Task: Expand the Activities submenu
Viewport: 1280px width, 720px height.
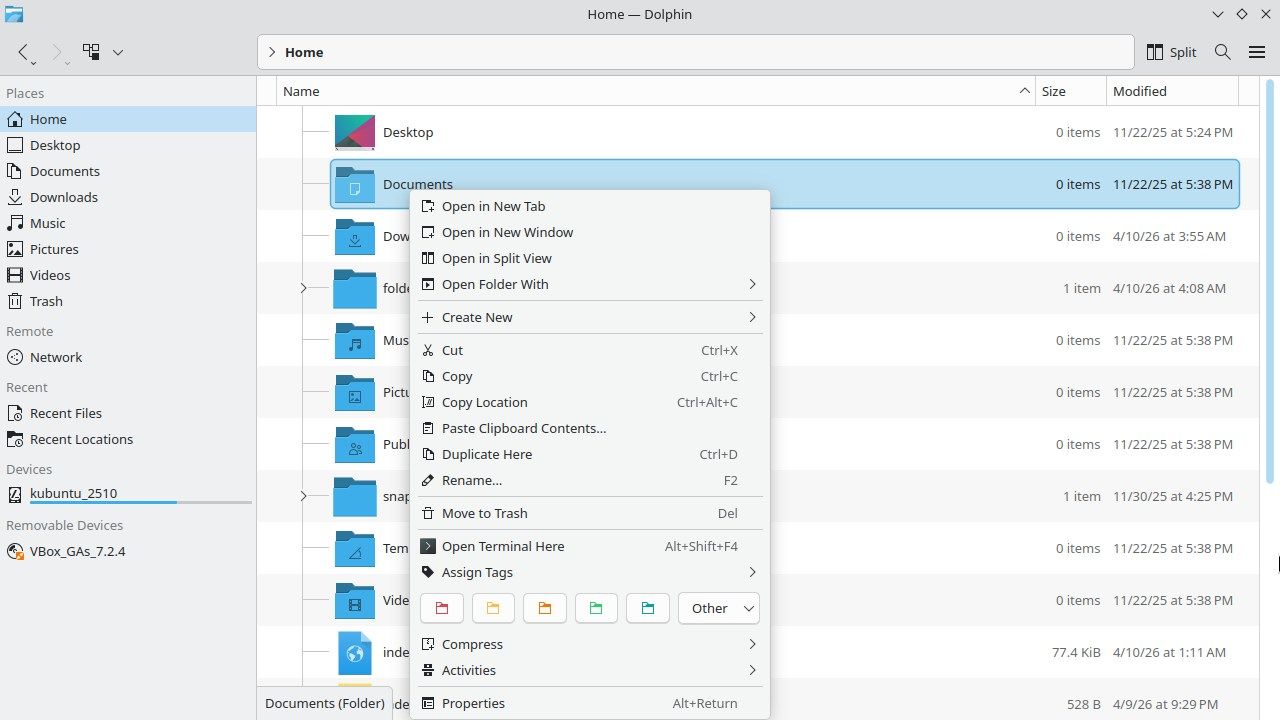Action: pyautogui.click(x=590, y=670)
